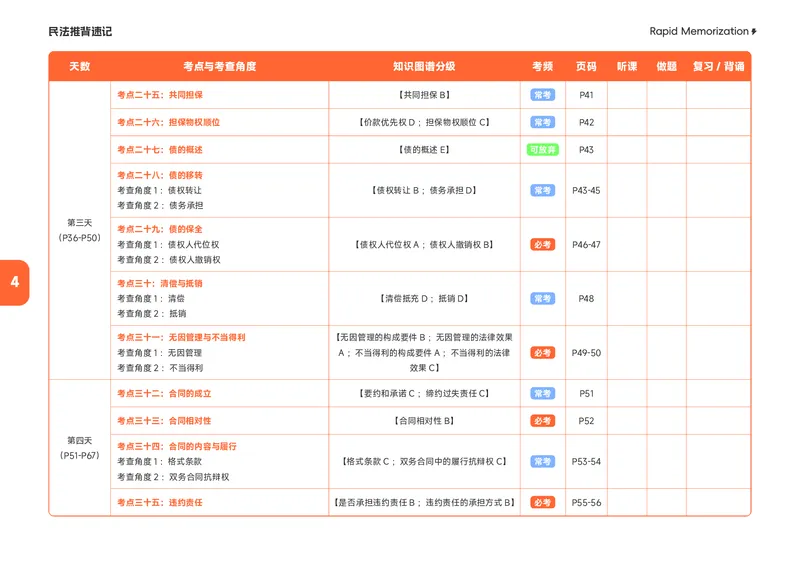
Task: Click page number P51
Action: tap(586, 393)
